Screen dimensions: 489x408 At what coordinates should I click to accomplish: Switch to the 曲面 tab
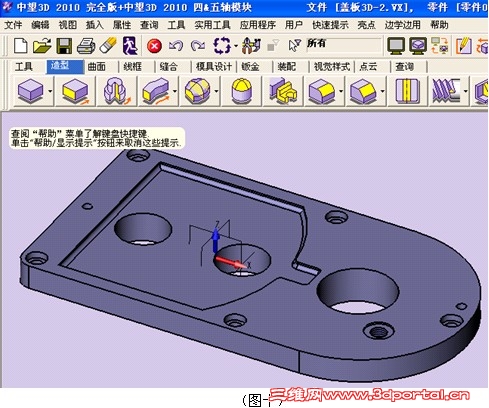(97, 67)
